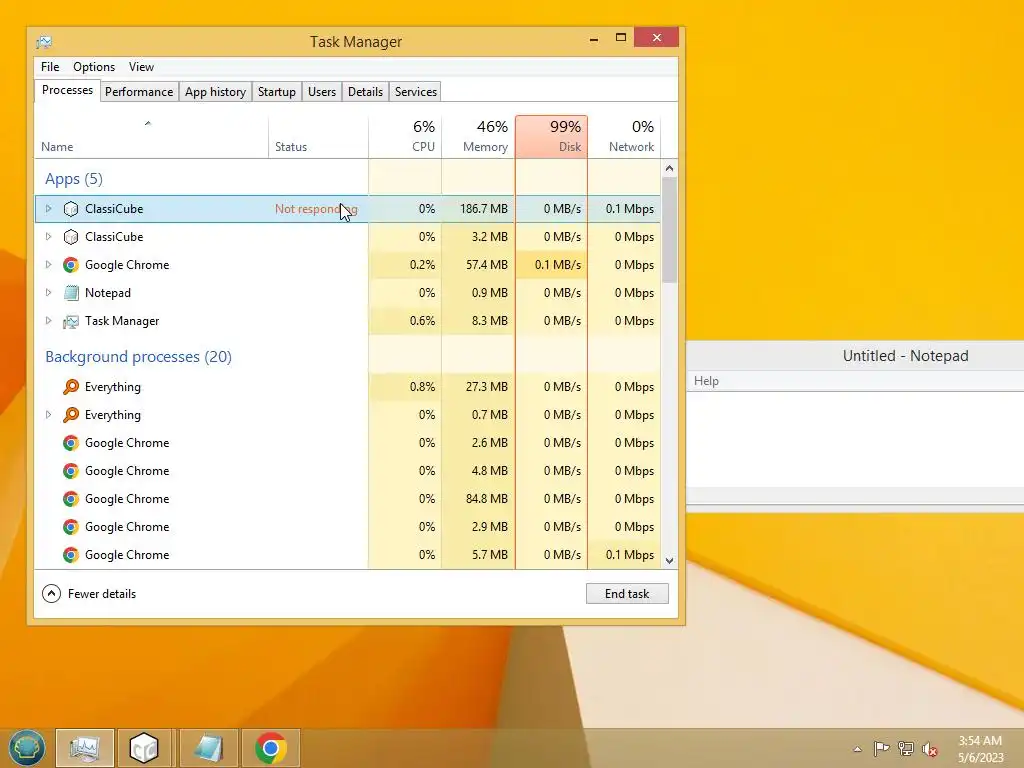Expand the Notepad app entry
This screenshot has width=1024, height=768.
[48, 293]
